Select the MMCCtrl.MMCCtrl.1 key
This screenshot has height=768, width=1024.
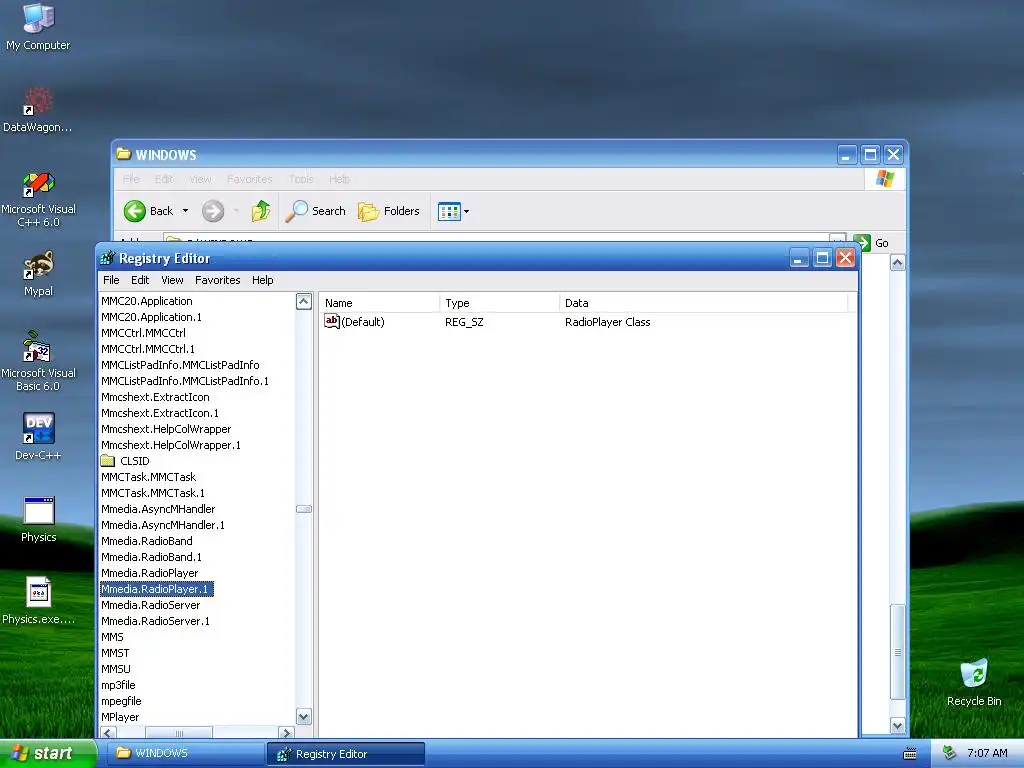(148, 349)
